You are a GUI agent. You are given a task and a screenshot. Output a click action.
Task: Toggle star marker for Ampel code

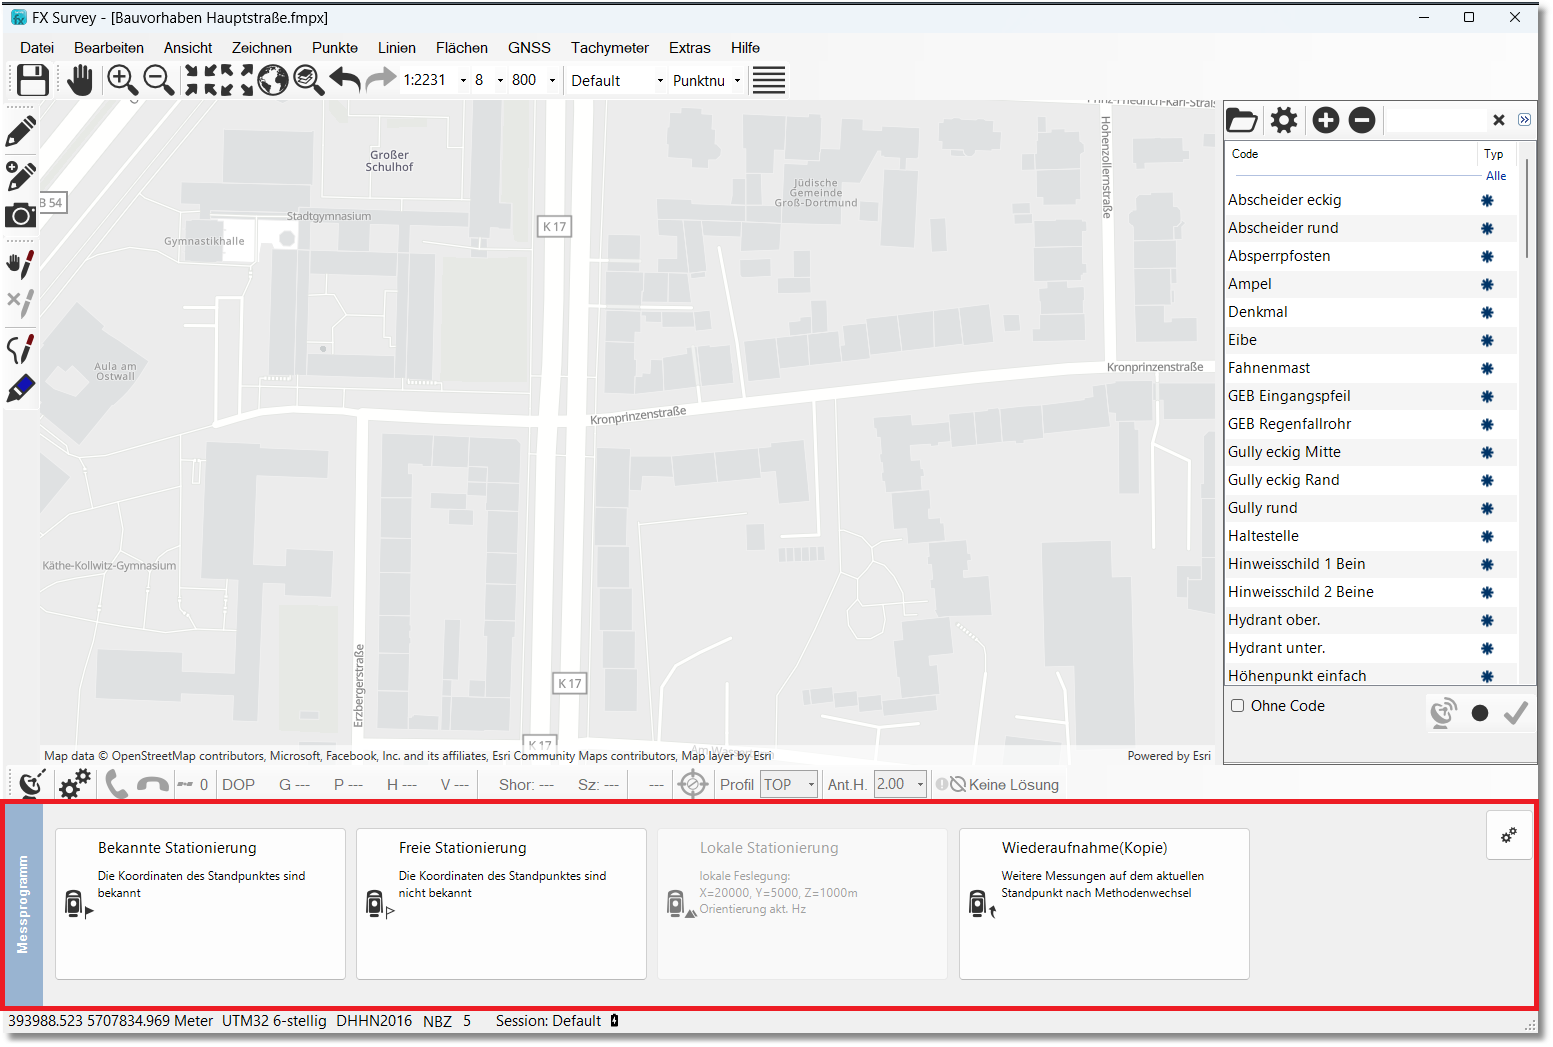(x=1487, y=285)
